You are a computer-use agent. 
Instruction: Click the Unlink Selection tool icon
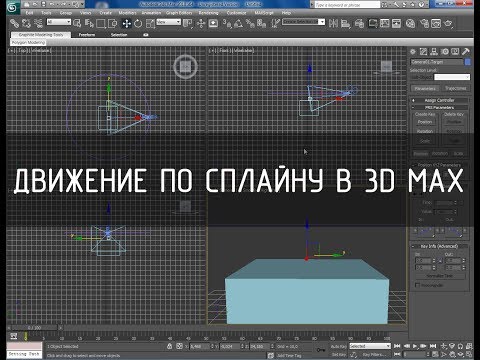coord(26,23)
